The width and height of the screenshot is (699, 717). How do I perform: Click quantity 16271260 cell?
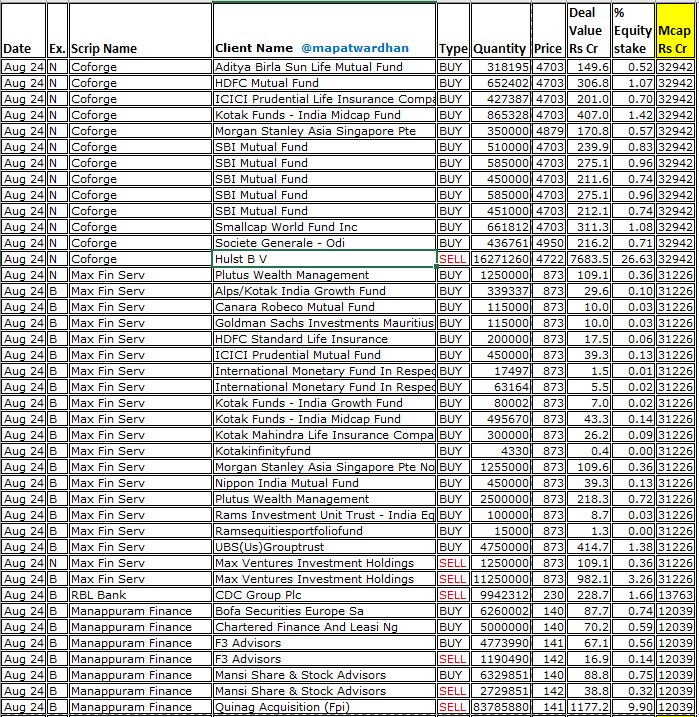click(501, 259)
